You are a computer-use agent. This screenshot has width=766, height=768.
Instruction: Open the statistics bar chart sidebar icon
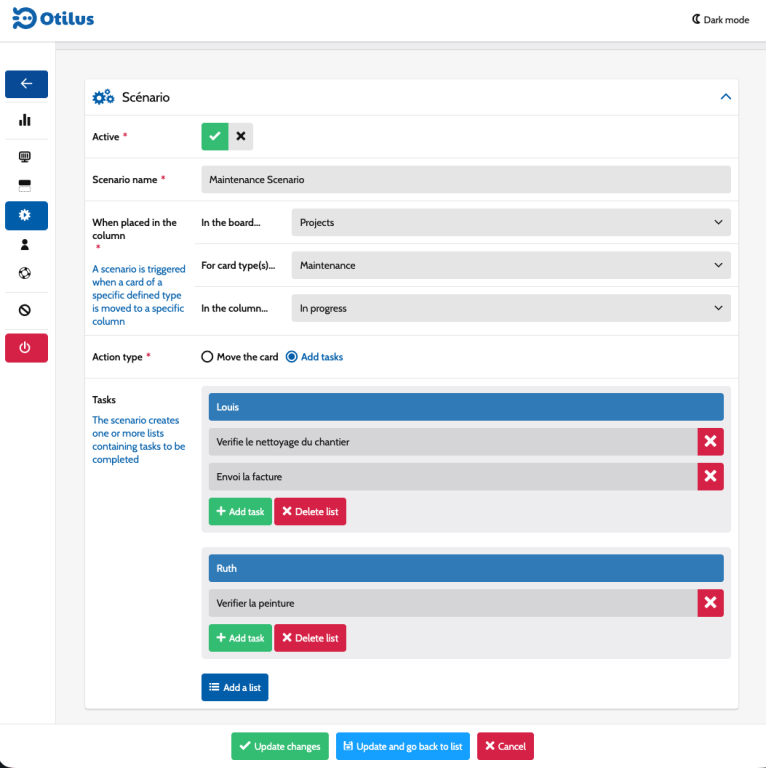click(x=24, y=120)
